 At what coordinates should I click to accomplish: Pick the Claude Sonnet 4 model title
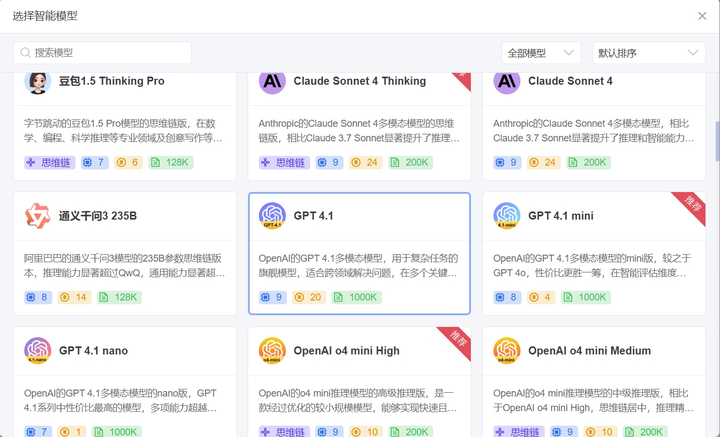click(570, 81)
